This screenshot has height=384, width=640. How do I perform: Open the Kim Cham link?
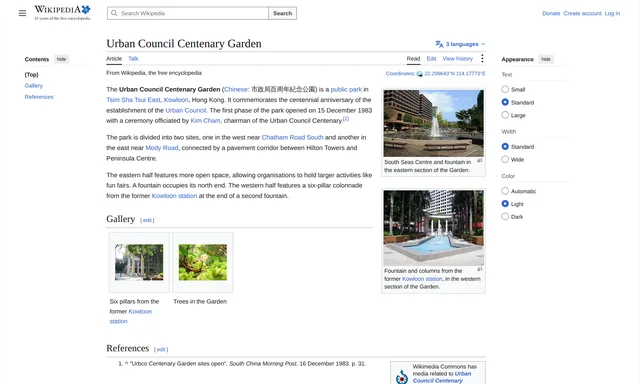205,121
